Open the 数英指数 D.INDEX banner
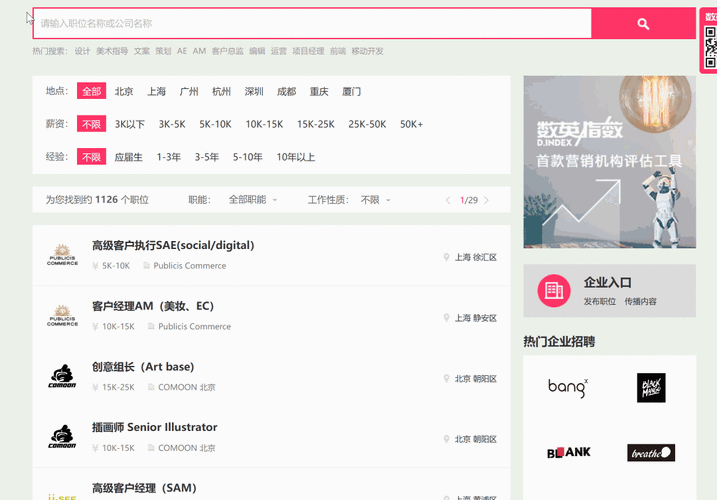717x500 pixels. coord(610,162)
